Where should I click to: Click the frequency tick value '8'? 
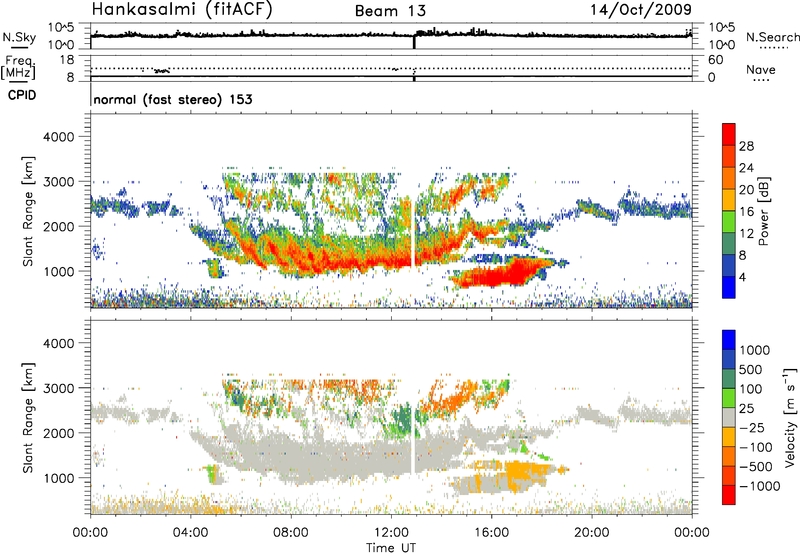pyautogui.click(x=70, y=78)
